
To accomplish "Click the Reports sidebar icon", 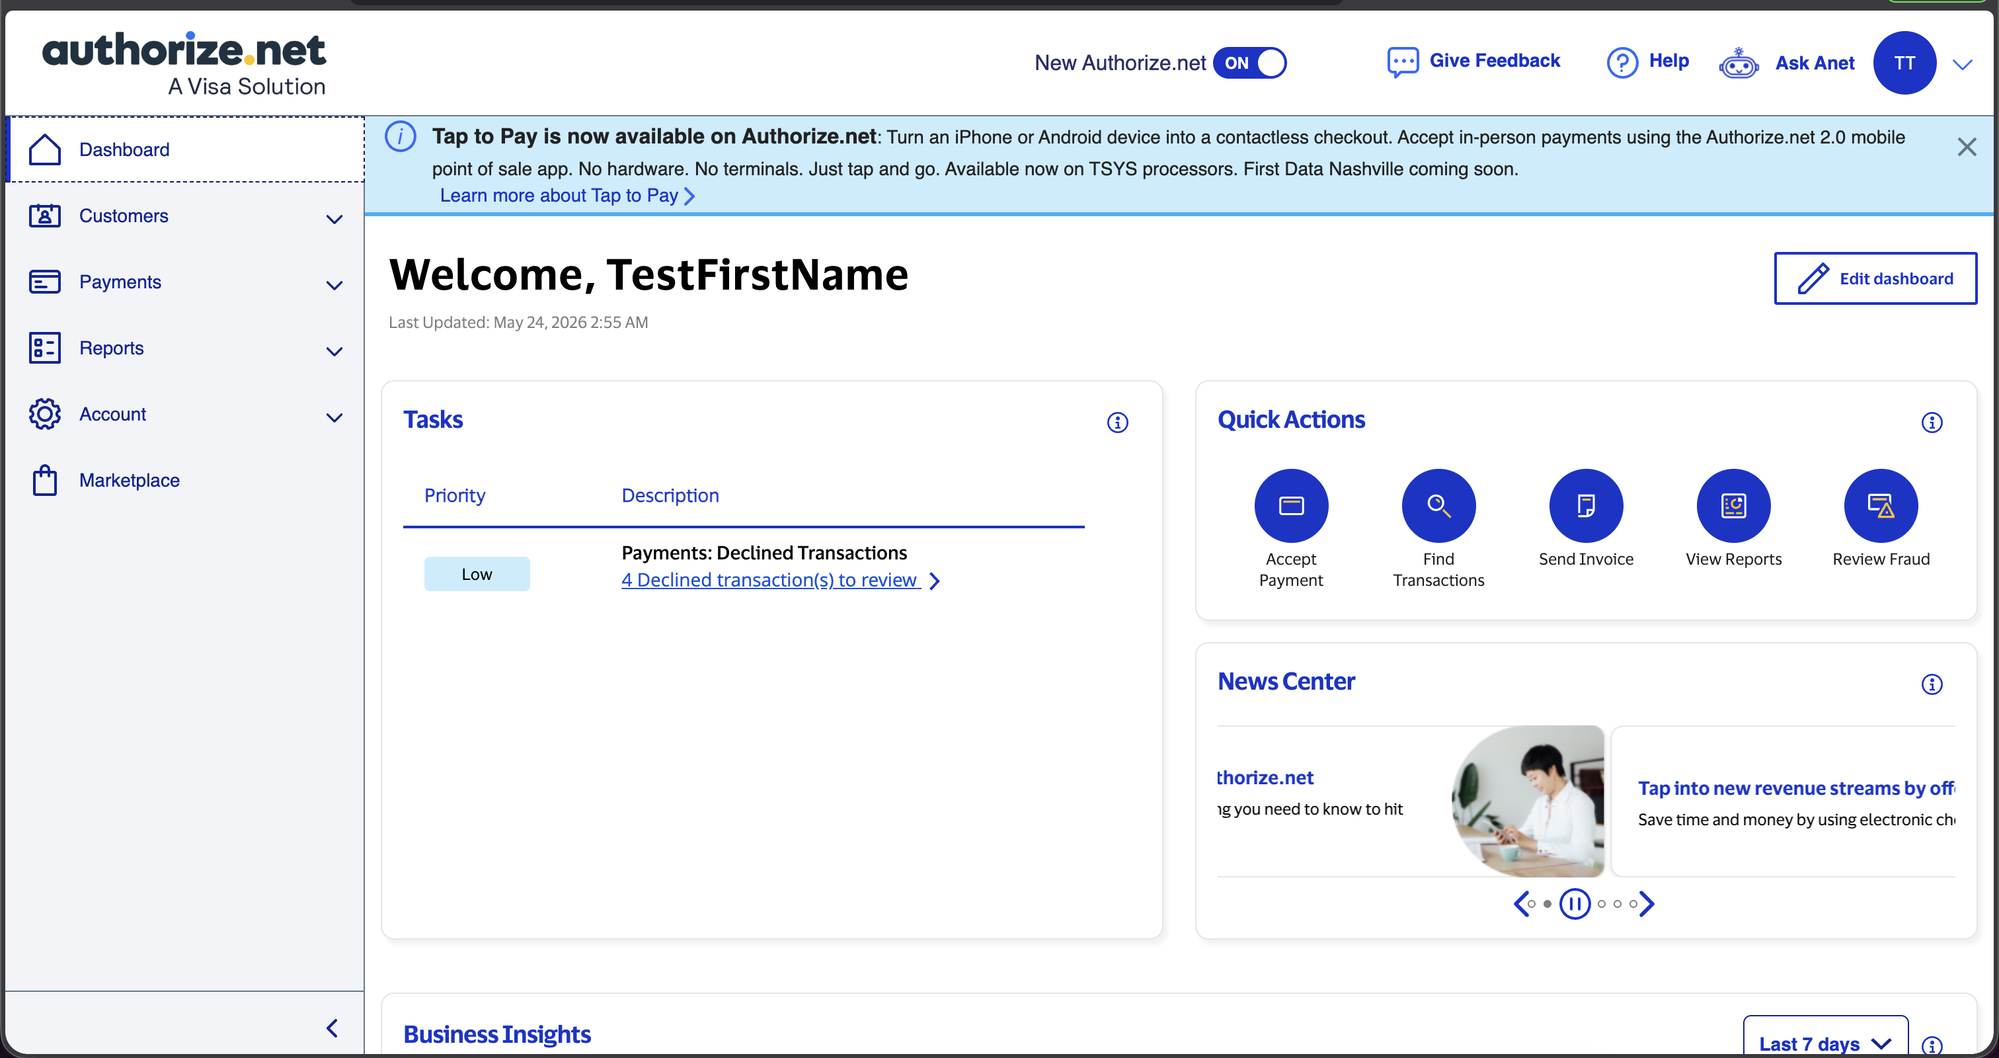I will point(45,348).
